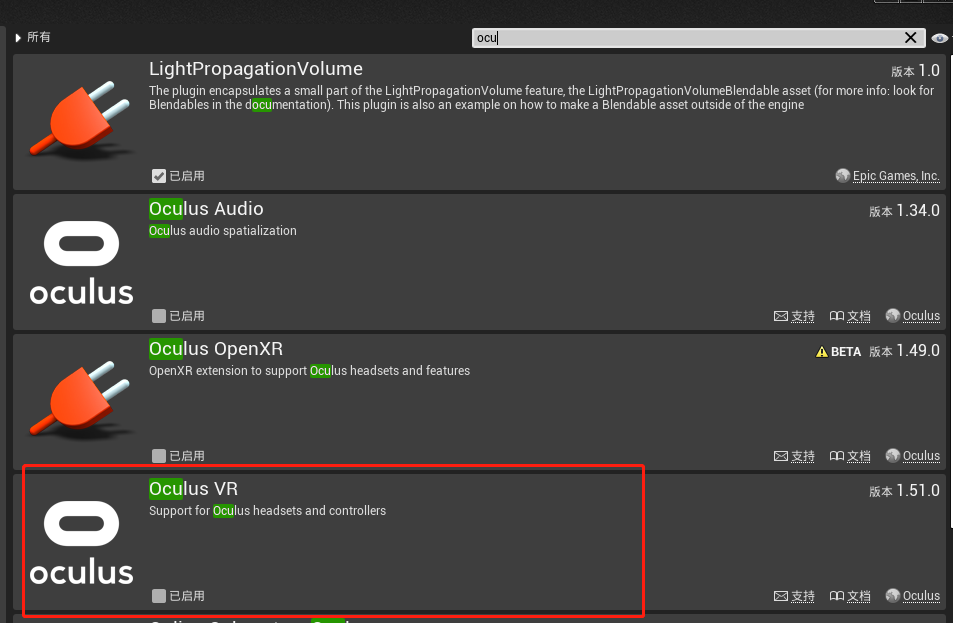The width and height of the screenshot is (953, 623).
Task: Click the envelope icon in Oculus Audio row
Action: click(780, 316)
